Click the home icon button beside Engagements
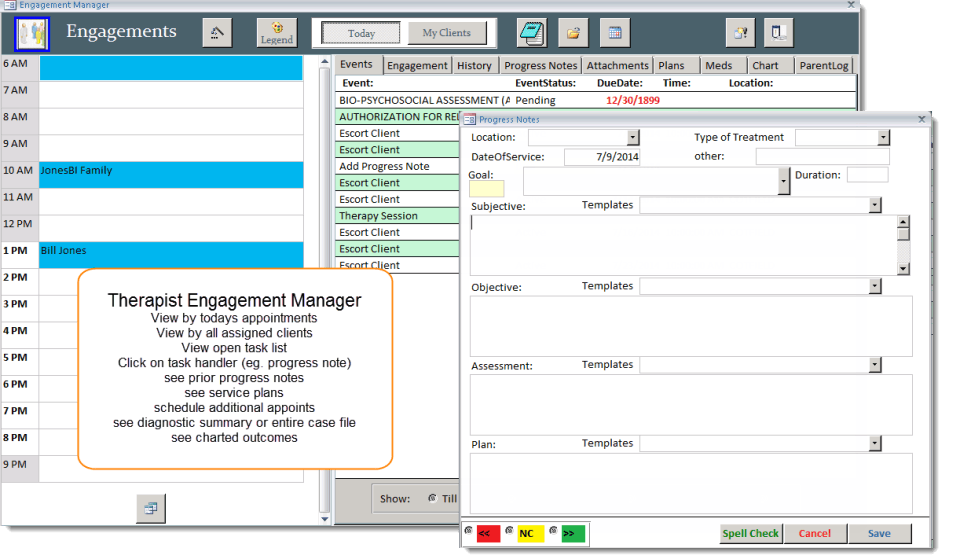This screenshot has height=559, width=960. coord(217,33)
